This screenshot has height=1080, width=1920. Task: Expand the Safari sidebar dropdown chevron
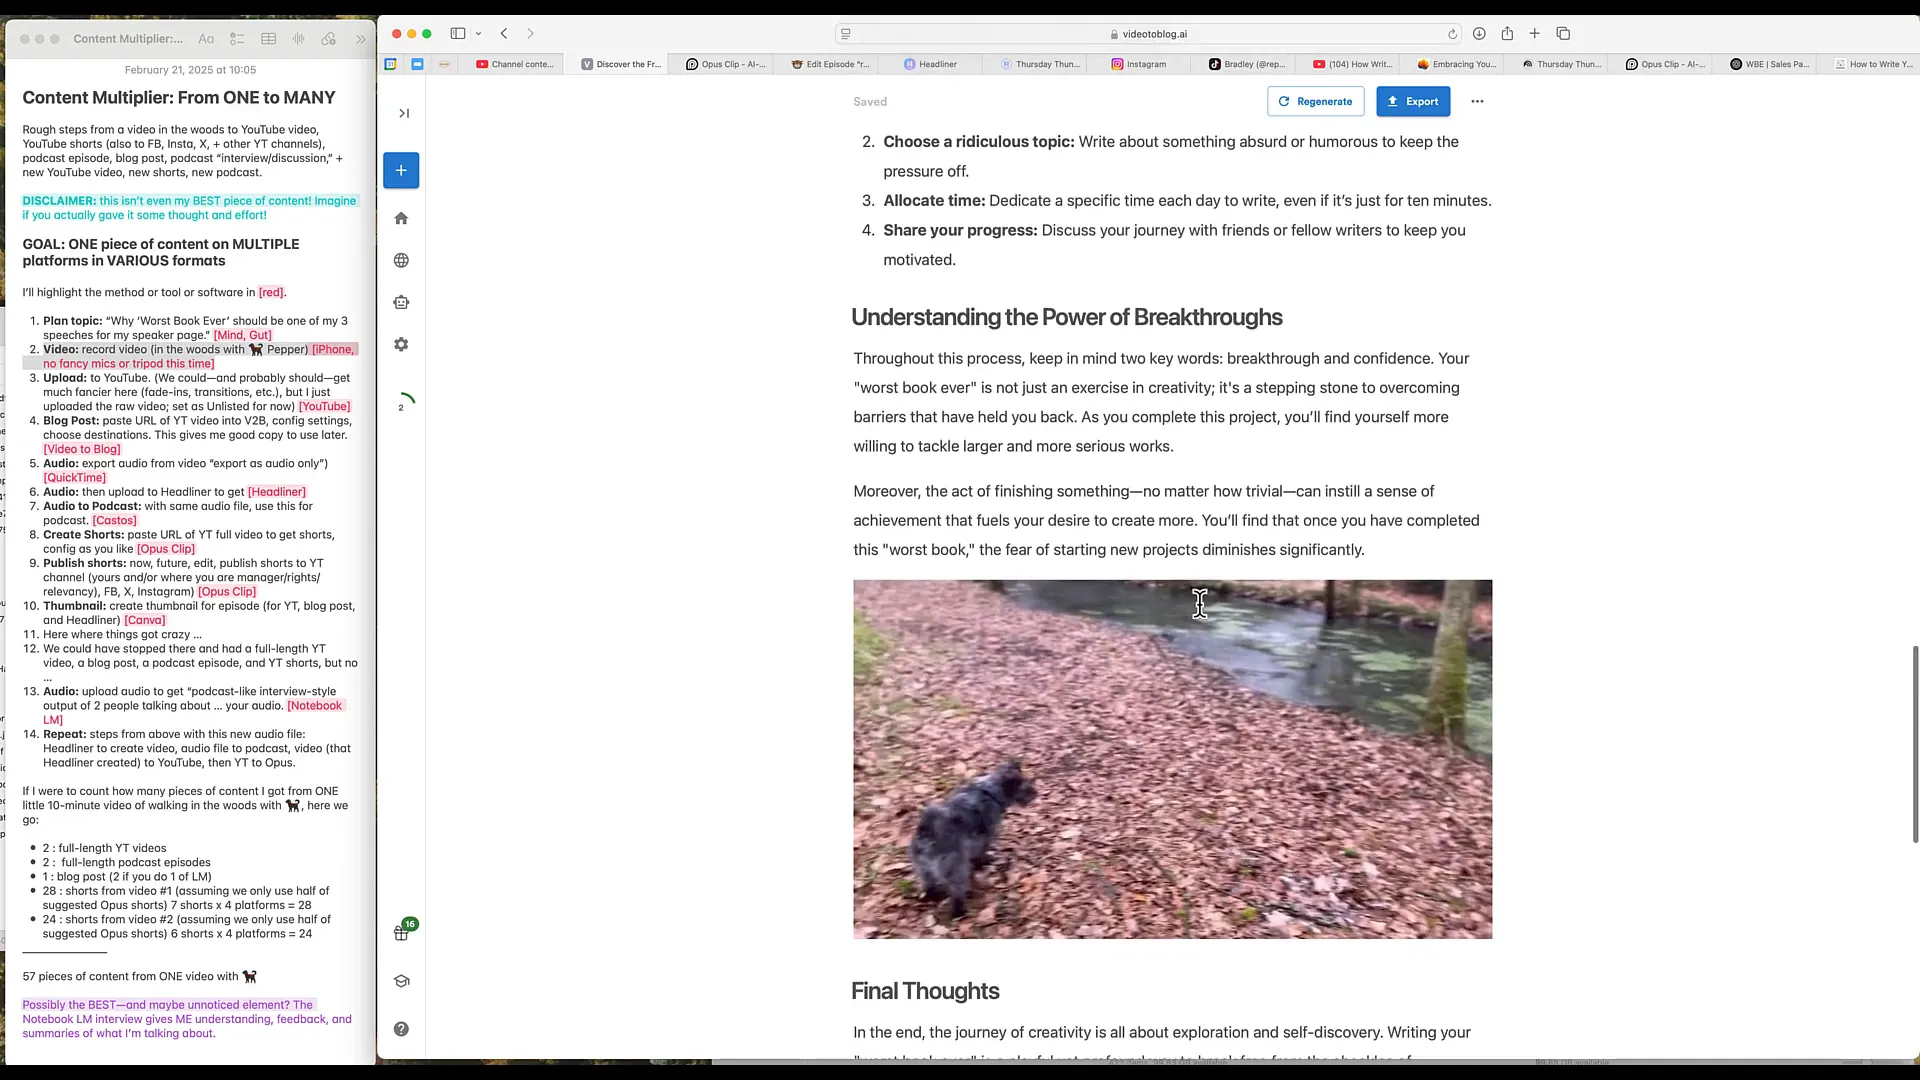point(479,34)
